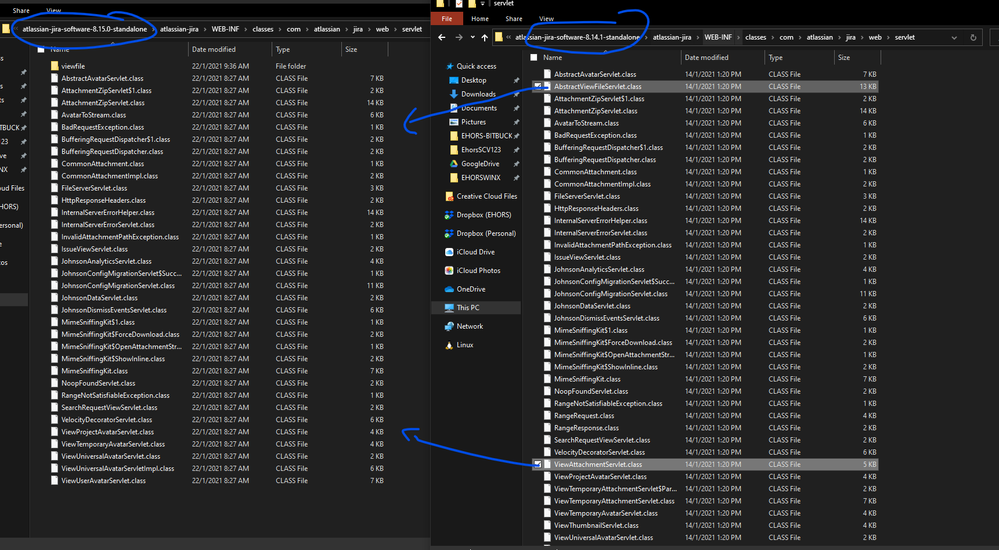
Task: Go to atlassian-jira-software-8.14.1-standalone breadcrumb
Action: click(x=577, y=38)
